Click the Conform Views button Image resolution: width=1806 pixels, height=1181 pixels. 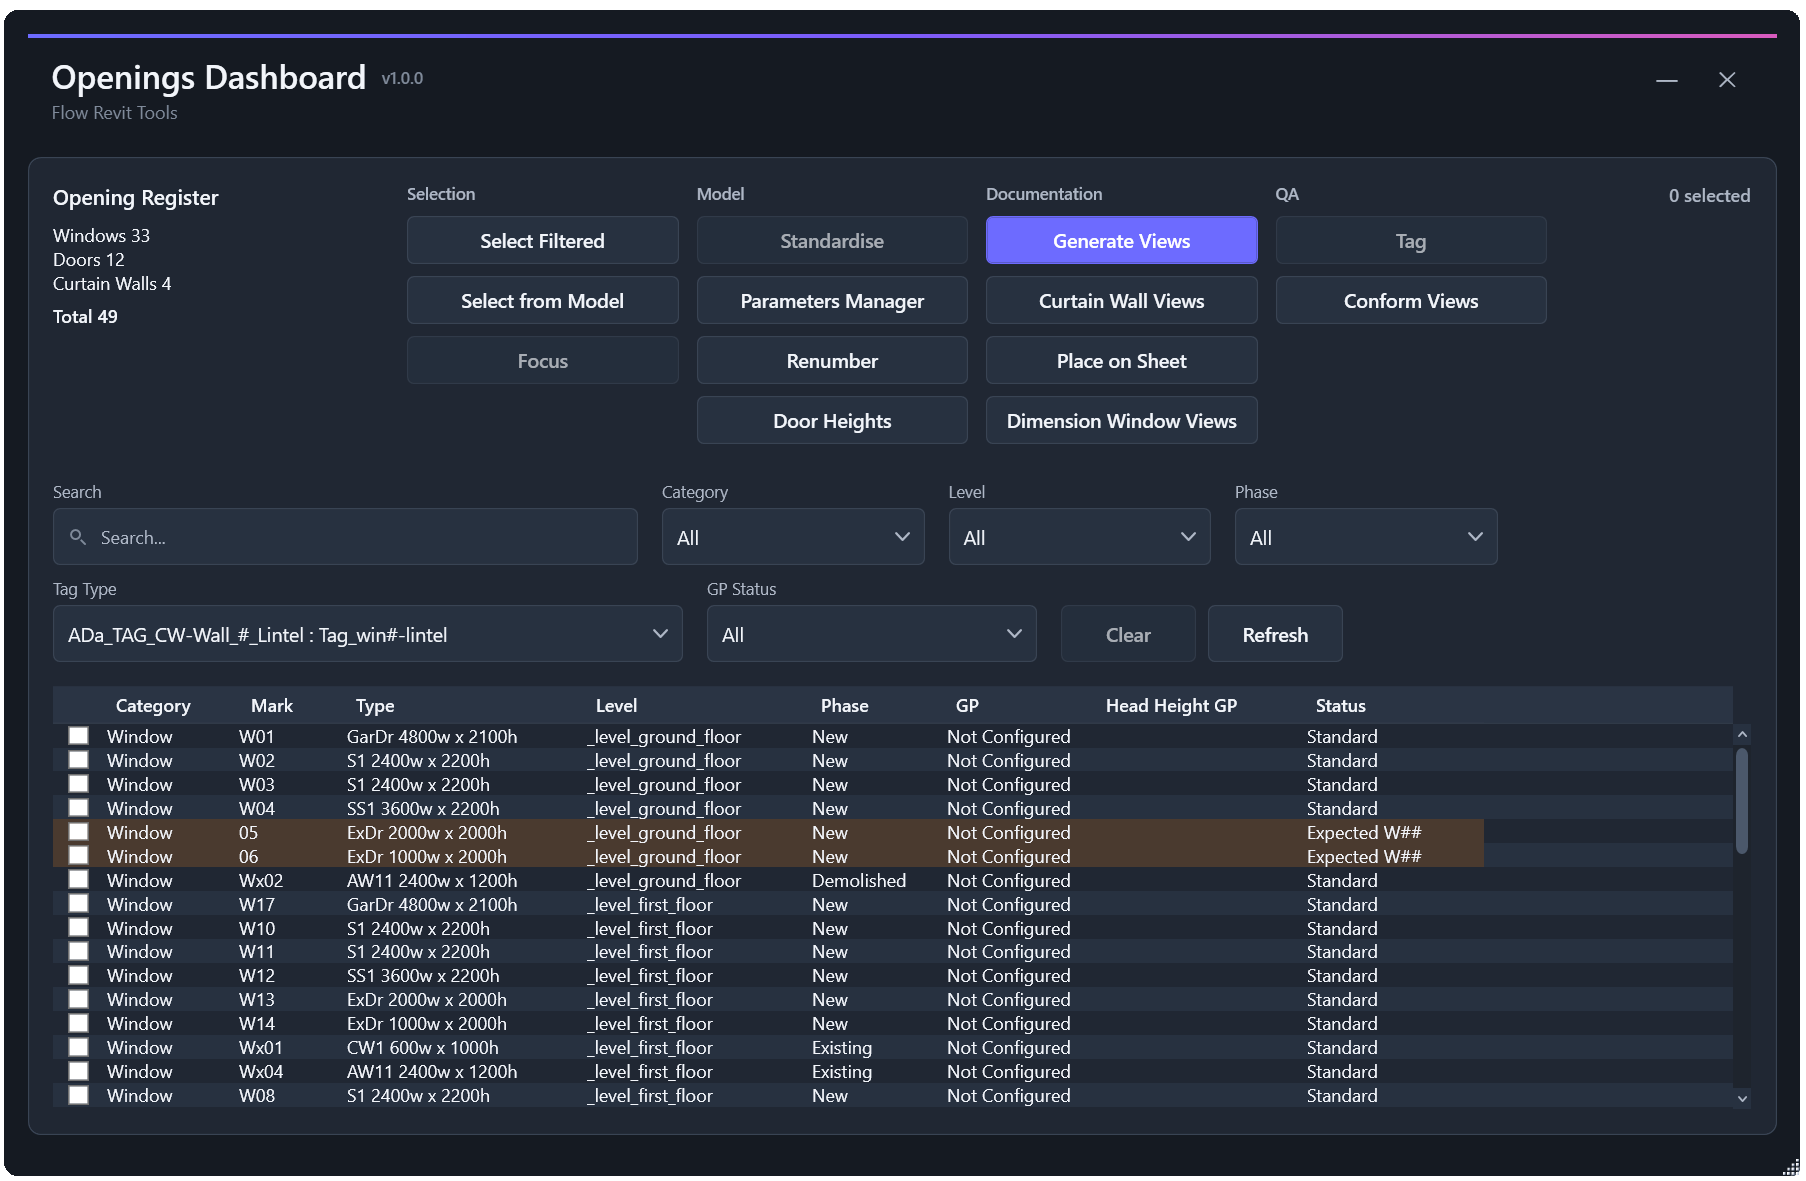[1411, 300]
